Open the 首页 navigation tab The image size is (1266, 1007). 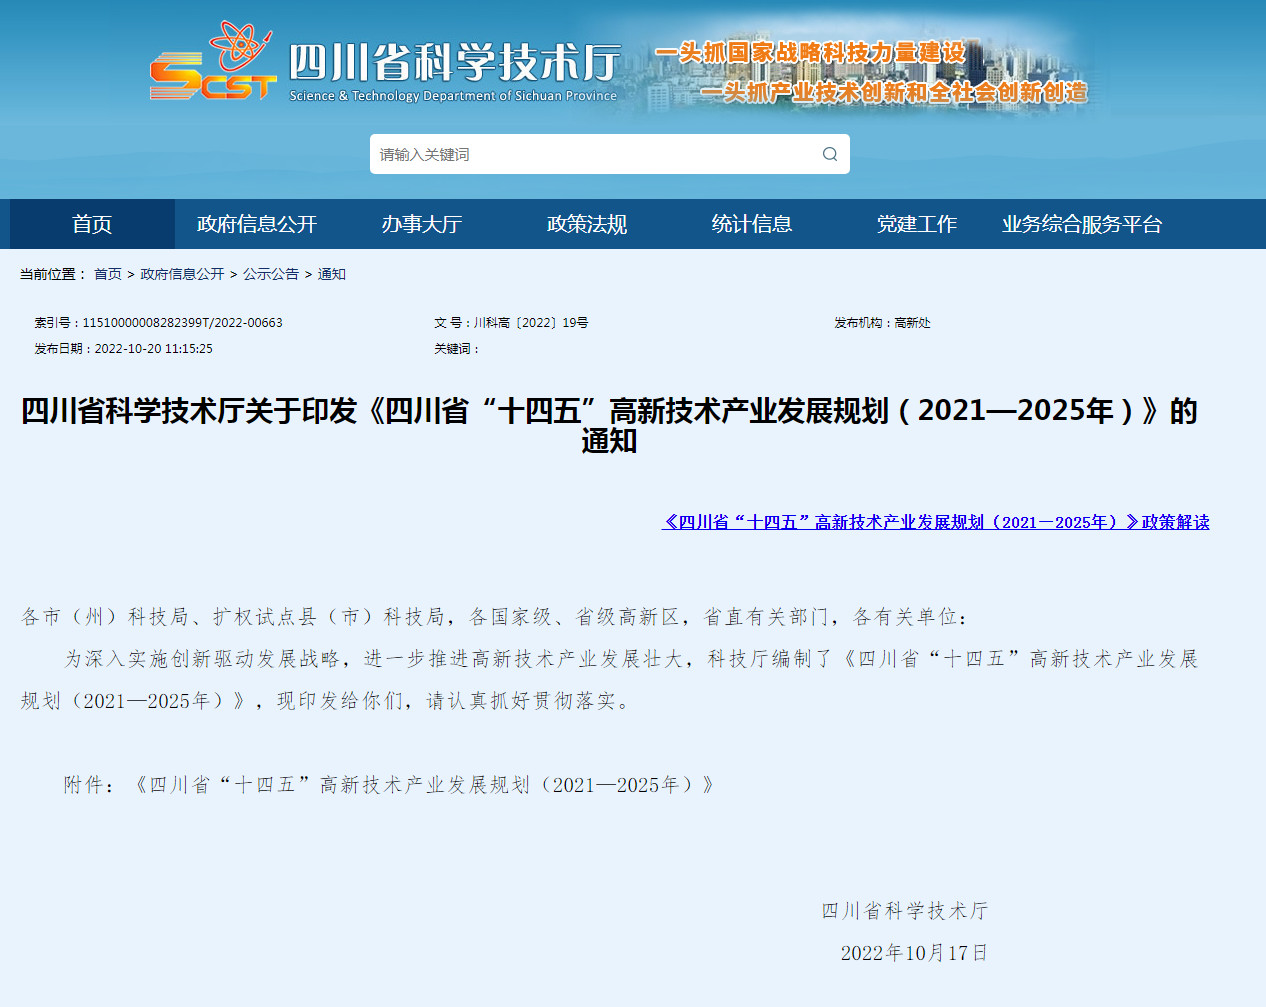pyautogui.click(x=92, y=224)
